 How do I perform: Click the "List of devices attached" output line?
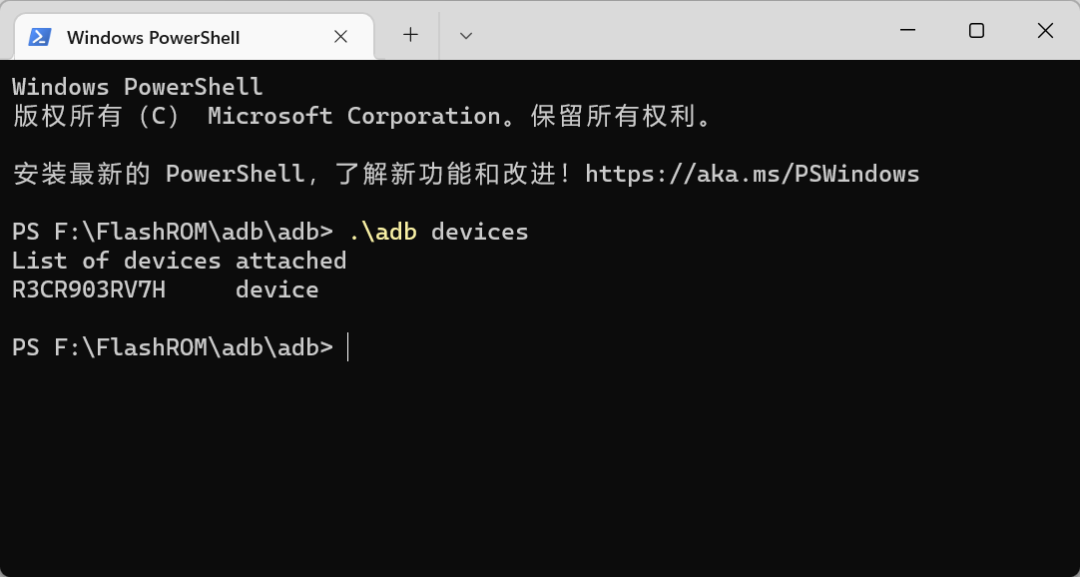[x=179, y=261]
